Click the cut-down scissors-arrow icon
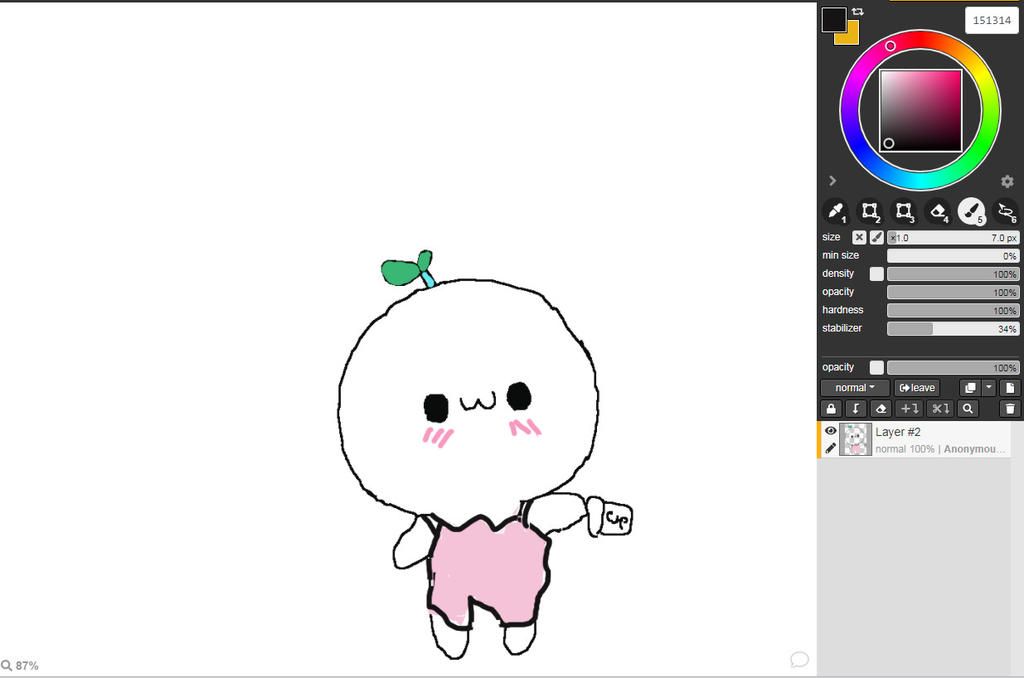Screen dimensions: 1024x678 click(940, 409)
